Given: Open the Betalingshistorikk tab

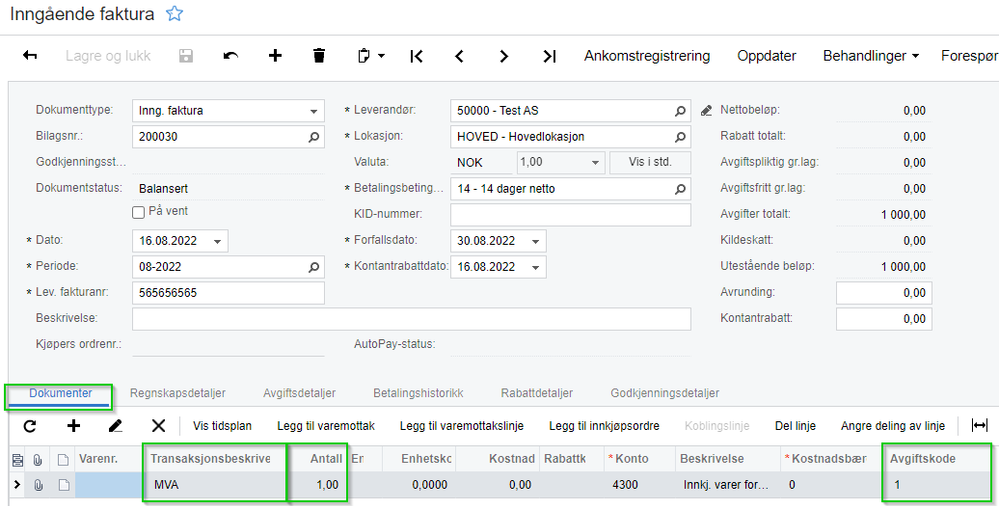Looking at the screenshot, I should tap(419, 393).
